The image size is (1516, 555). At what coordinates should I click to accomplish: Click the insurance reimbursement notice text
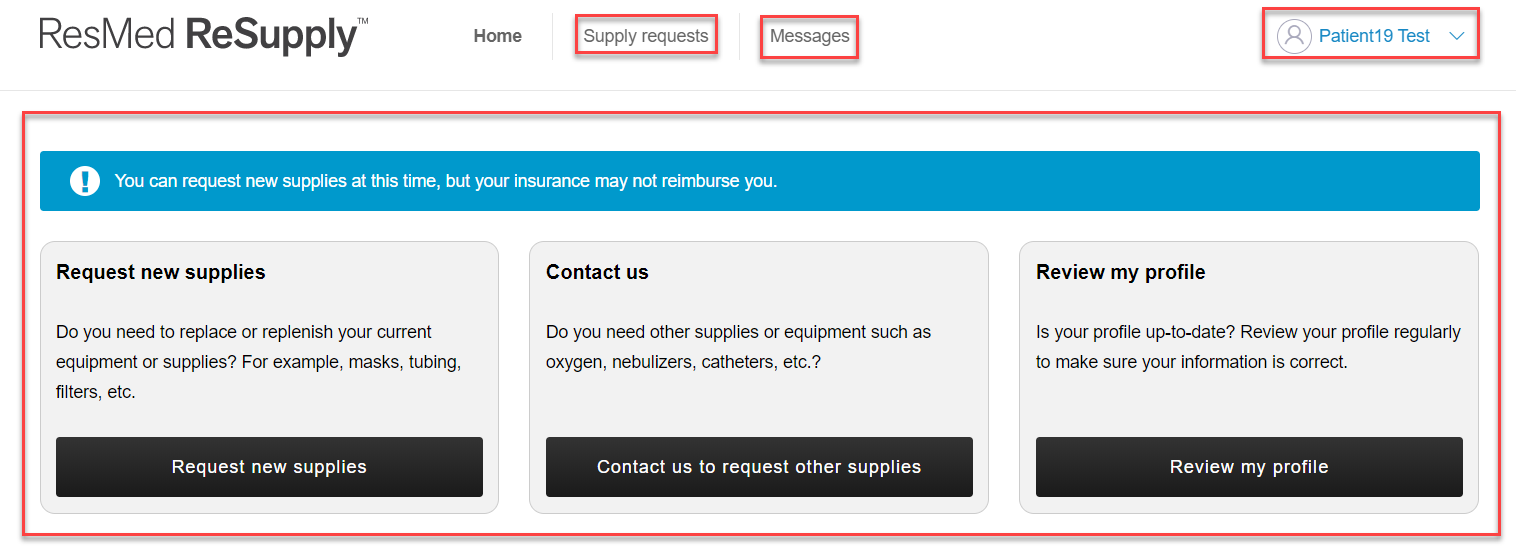[445, 181]
